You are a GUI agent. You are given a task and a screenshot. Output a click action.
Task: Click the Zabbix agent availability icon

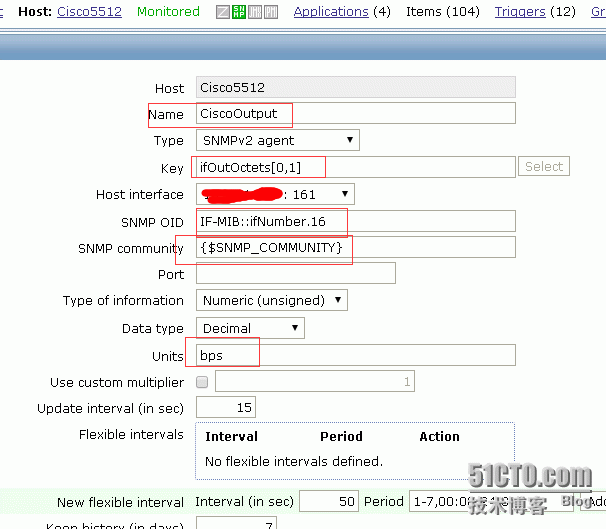[223, 12]
